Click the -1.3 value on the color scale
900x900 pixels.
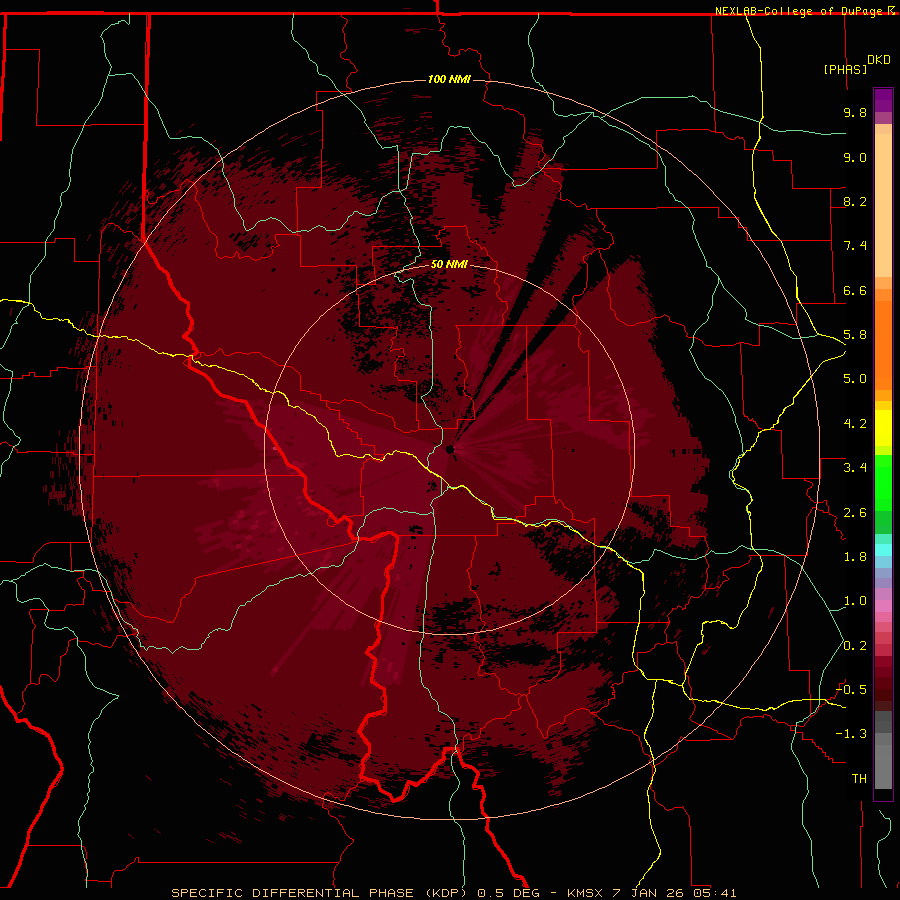tap(851, 734)
